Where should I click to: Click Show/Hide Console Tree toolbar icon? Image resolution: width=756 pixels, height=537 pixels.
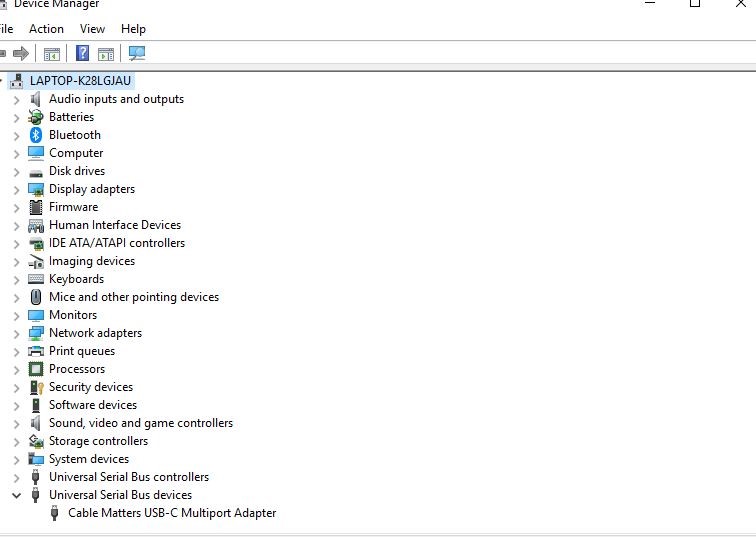pyautogui.click(x=52, y=54)
